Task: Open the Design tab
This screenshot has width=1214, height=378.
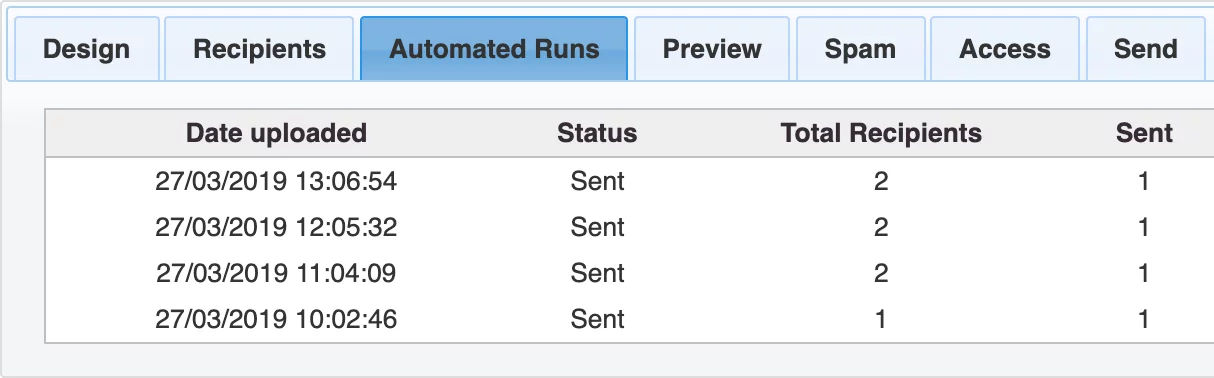Action: pyautogui.click(x=86, y=49)
